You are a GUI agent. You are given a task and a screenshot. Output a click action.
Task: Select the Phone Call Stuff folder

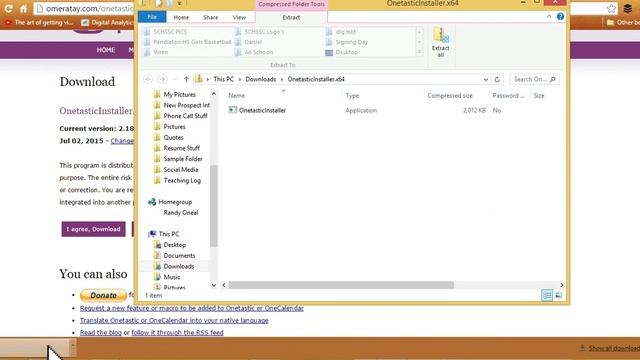pyautogui.click(x=185, y=116)
